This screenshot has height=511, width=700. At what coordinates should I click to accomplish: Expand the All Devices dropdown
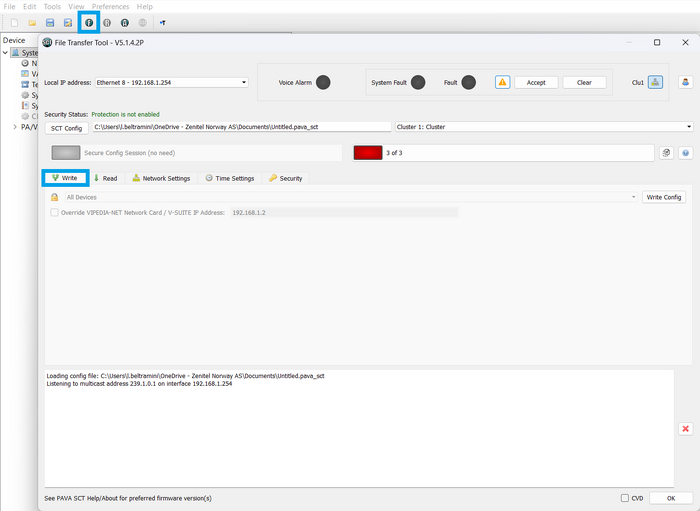click(351, 197)
